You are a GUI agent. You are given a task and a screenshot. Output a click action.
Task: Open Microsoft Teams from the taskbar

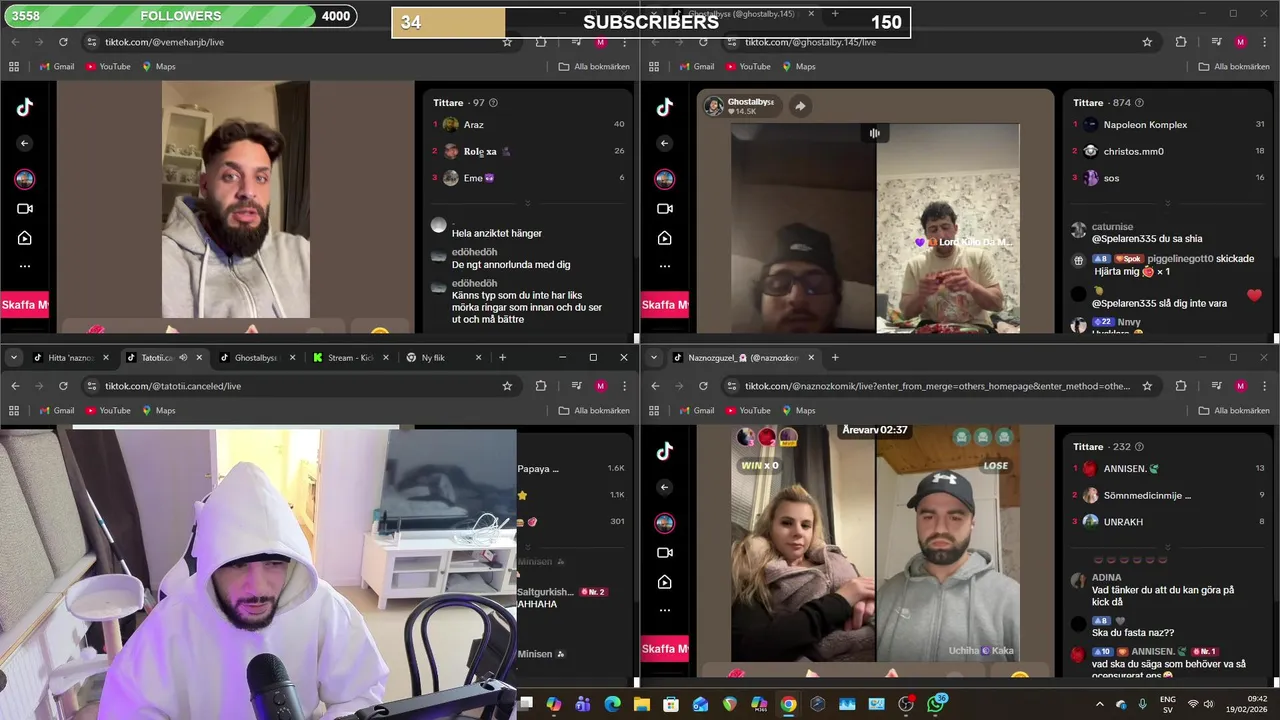(583, 704)
